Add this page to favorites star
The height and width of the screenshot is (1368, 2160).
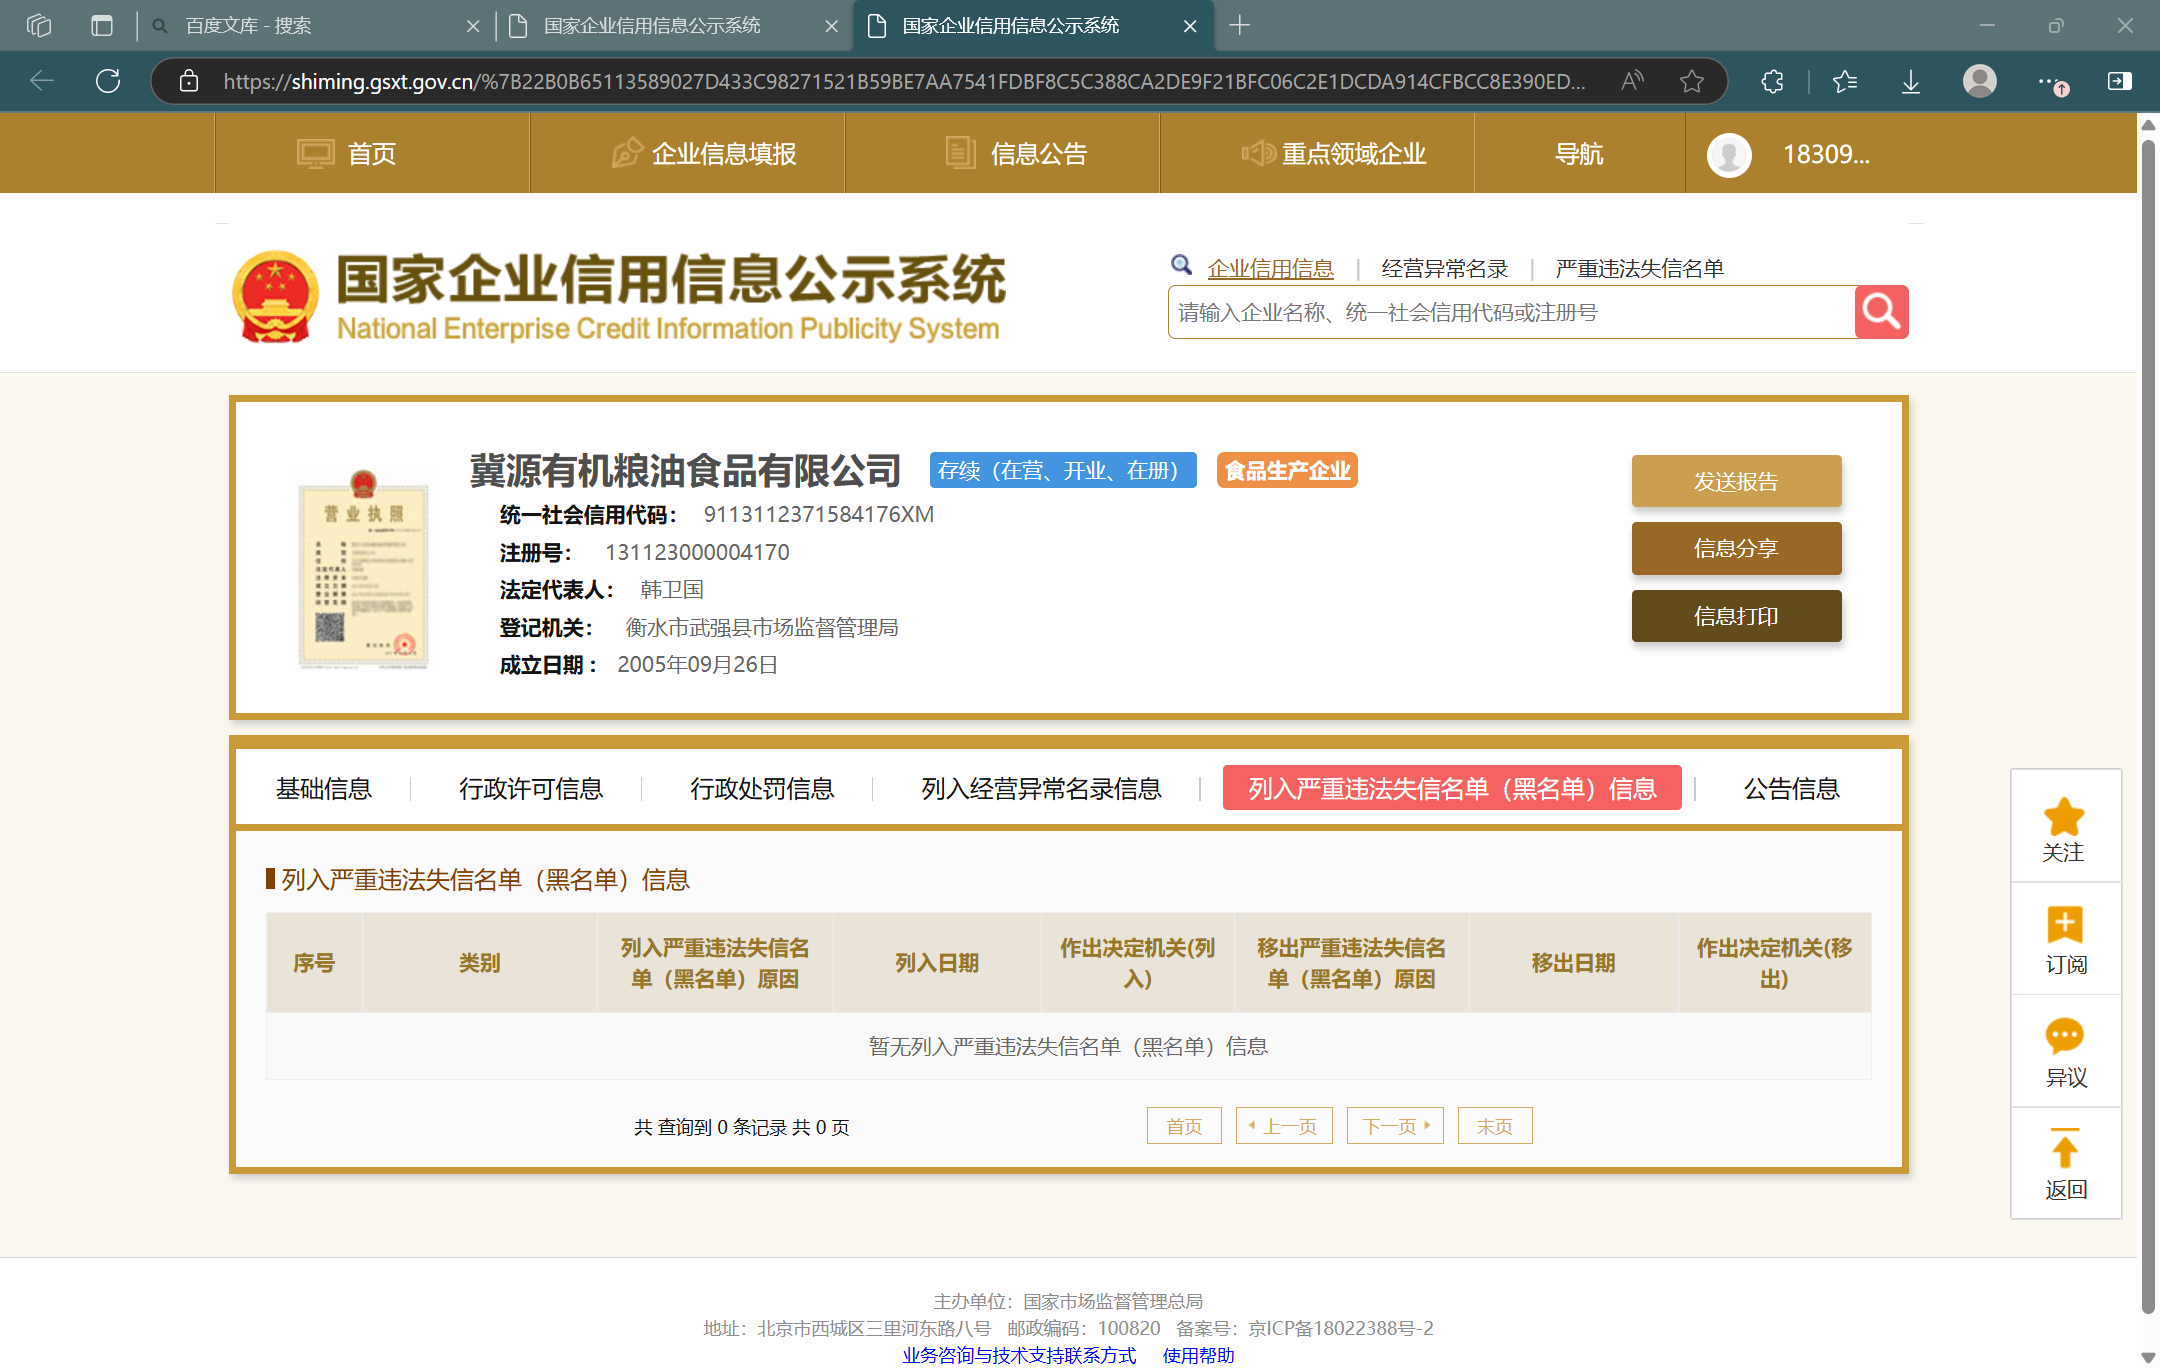[1691, 81]
